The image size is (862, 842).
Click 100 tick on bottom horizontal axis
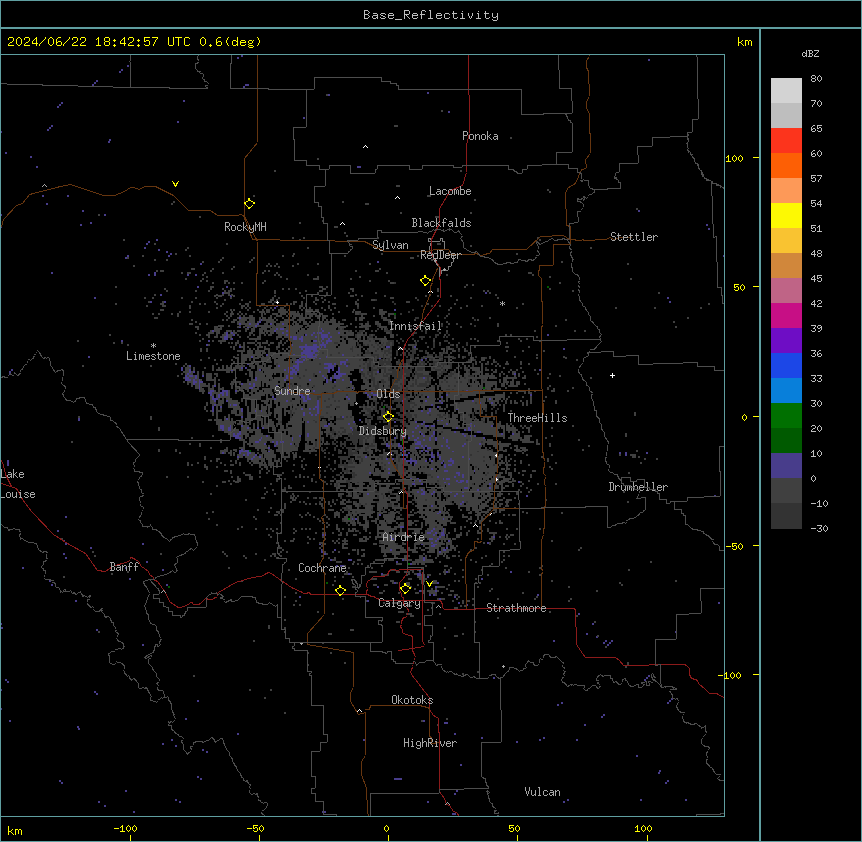(643, 828)
